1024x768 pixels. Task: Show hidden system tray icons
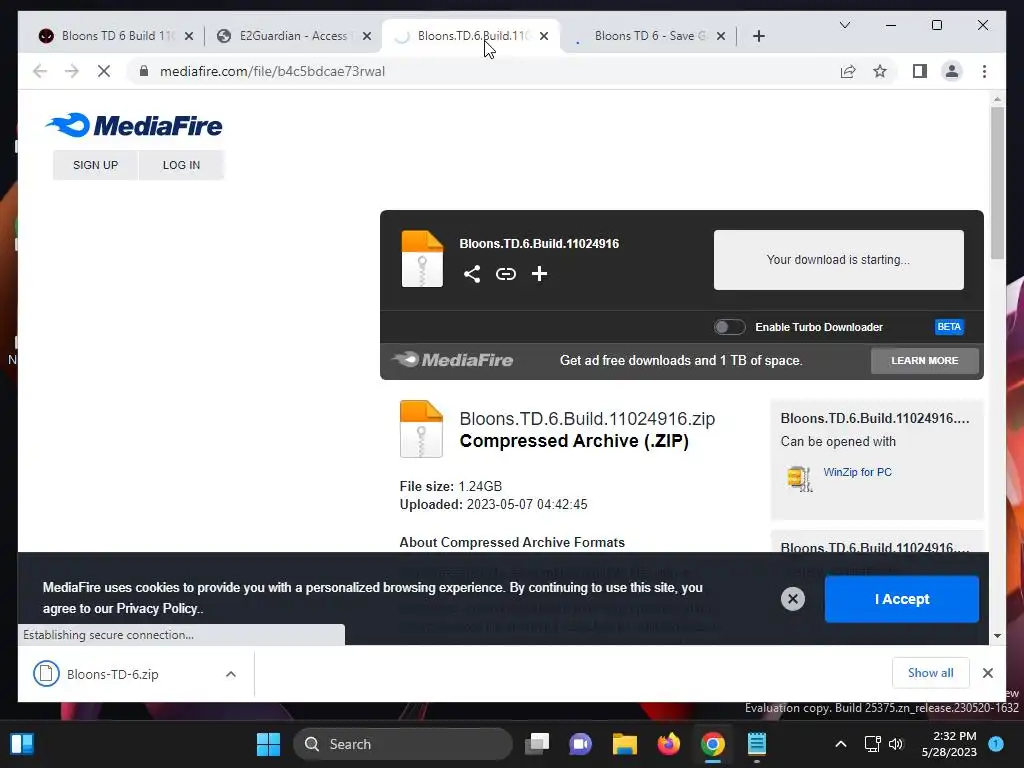pyautogui.click(x=840, y=744)
